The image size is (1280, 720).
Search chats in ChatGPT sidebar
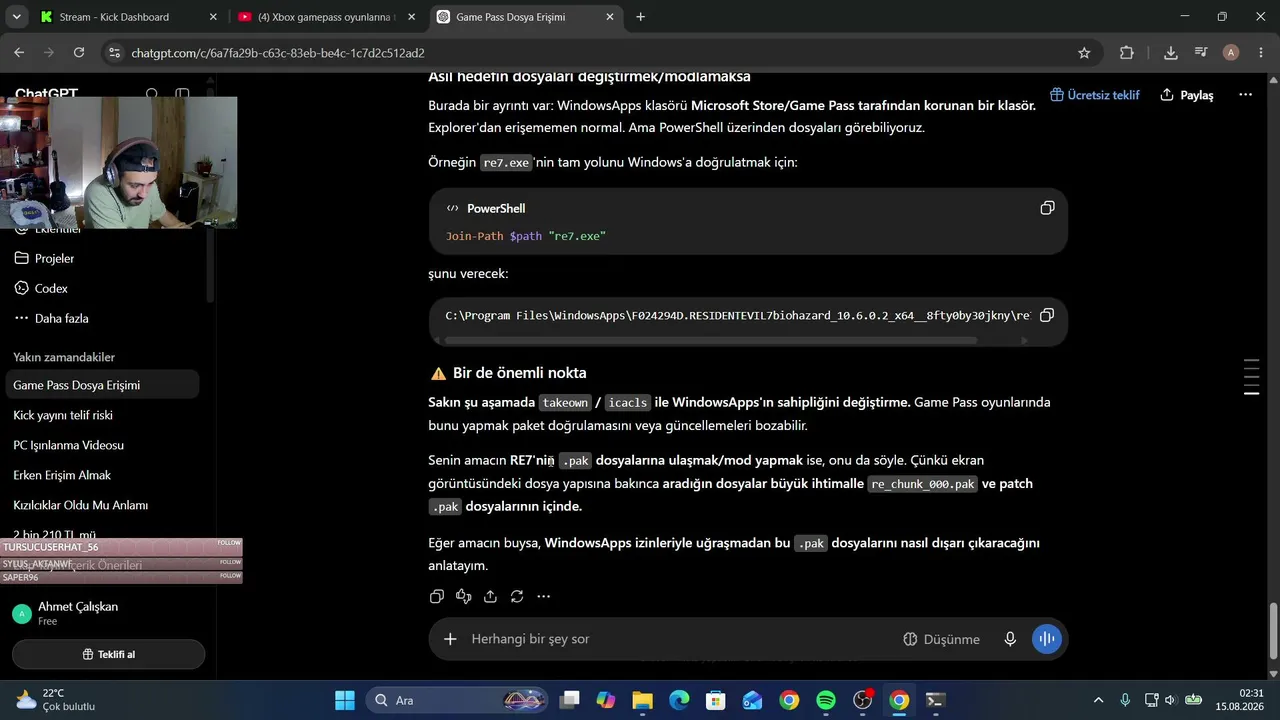[152, 95]
